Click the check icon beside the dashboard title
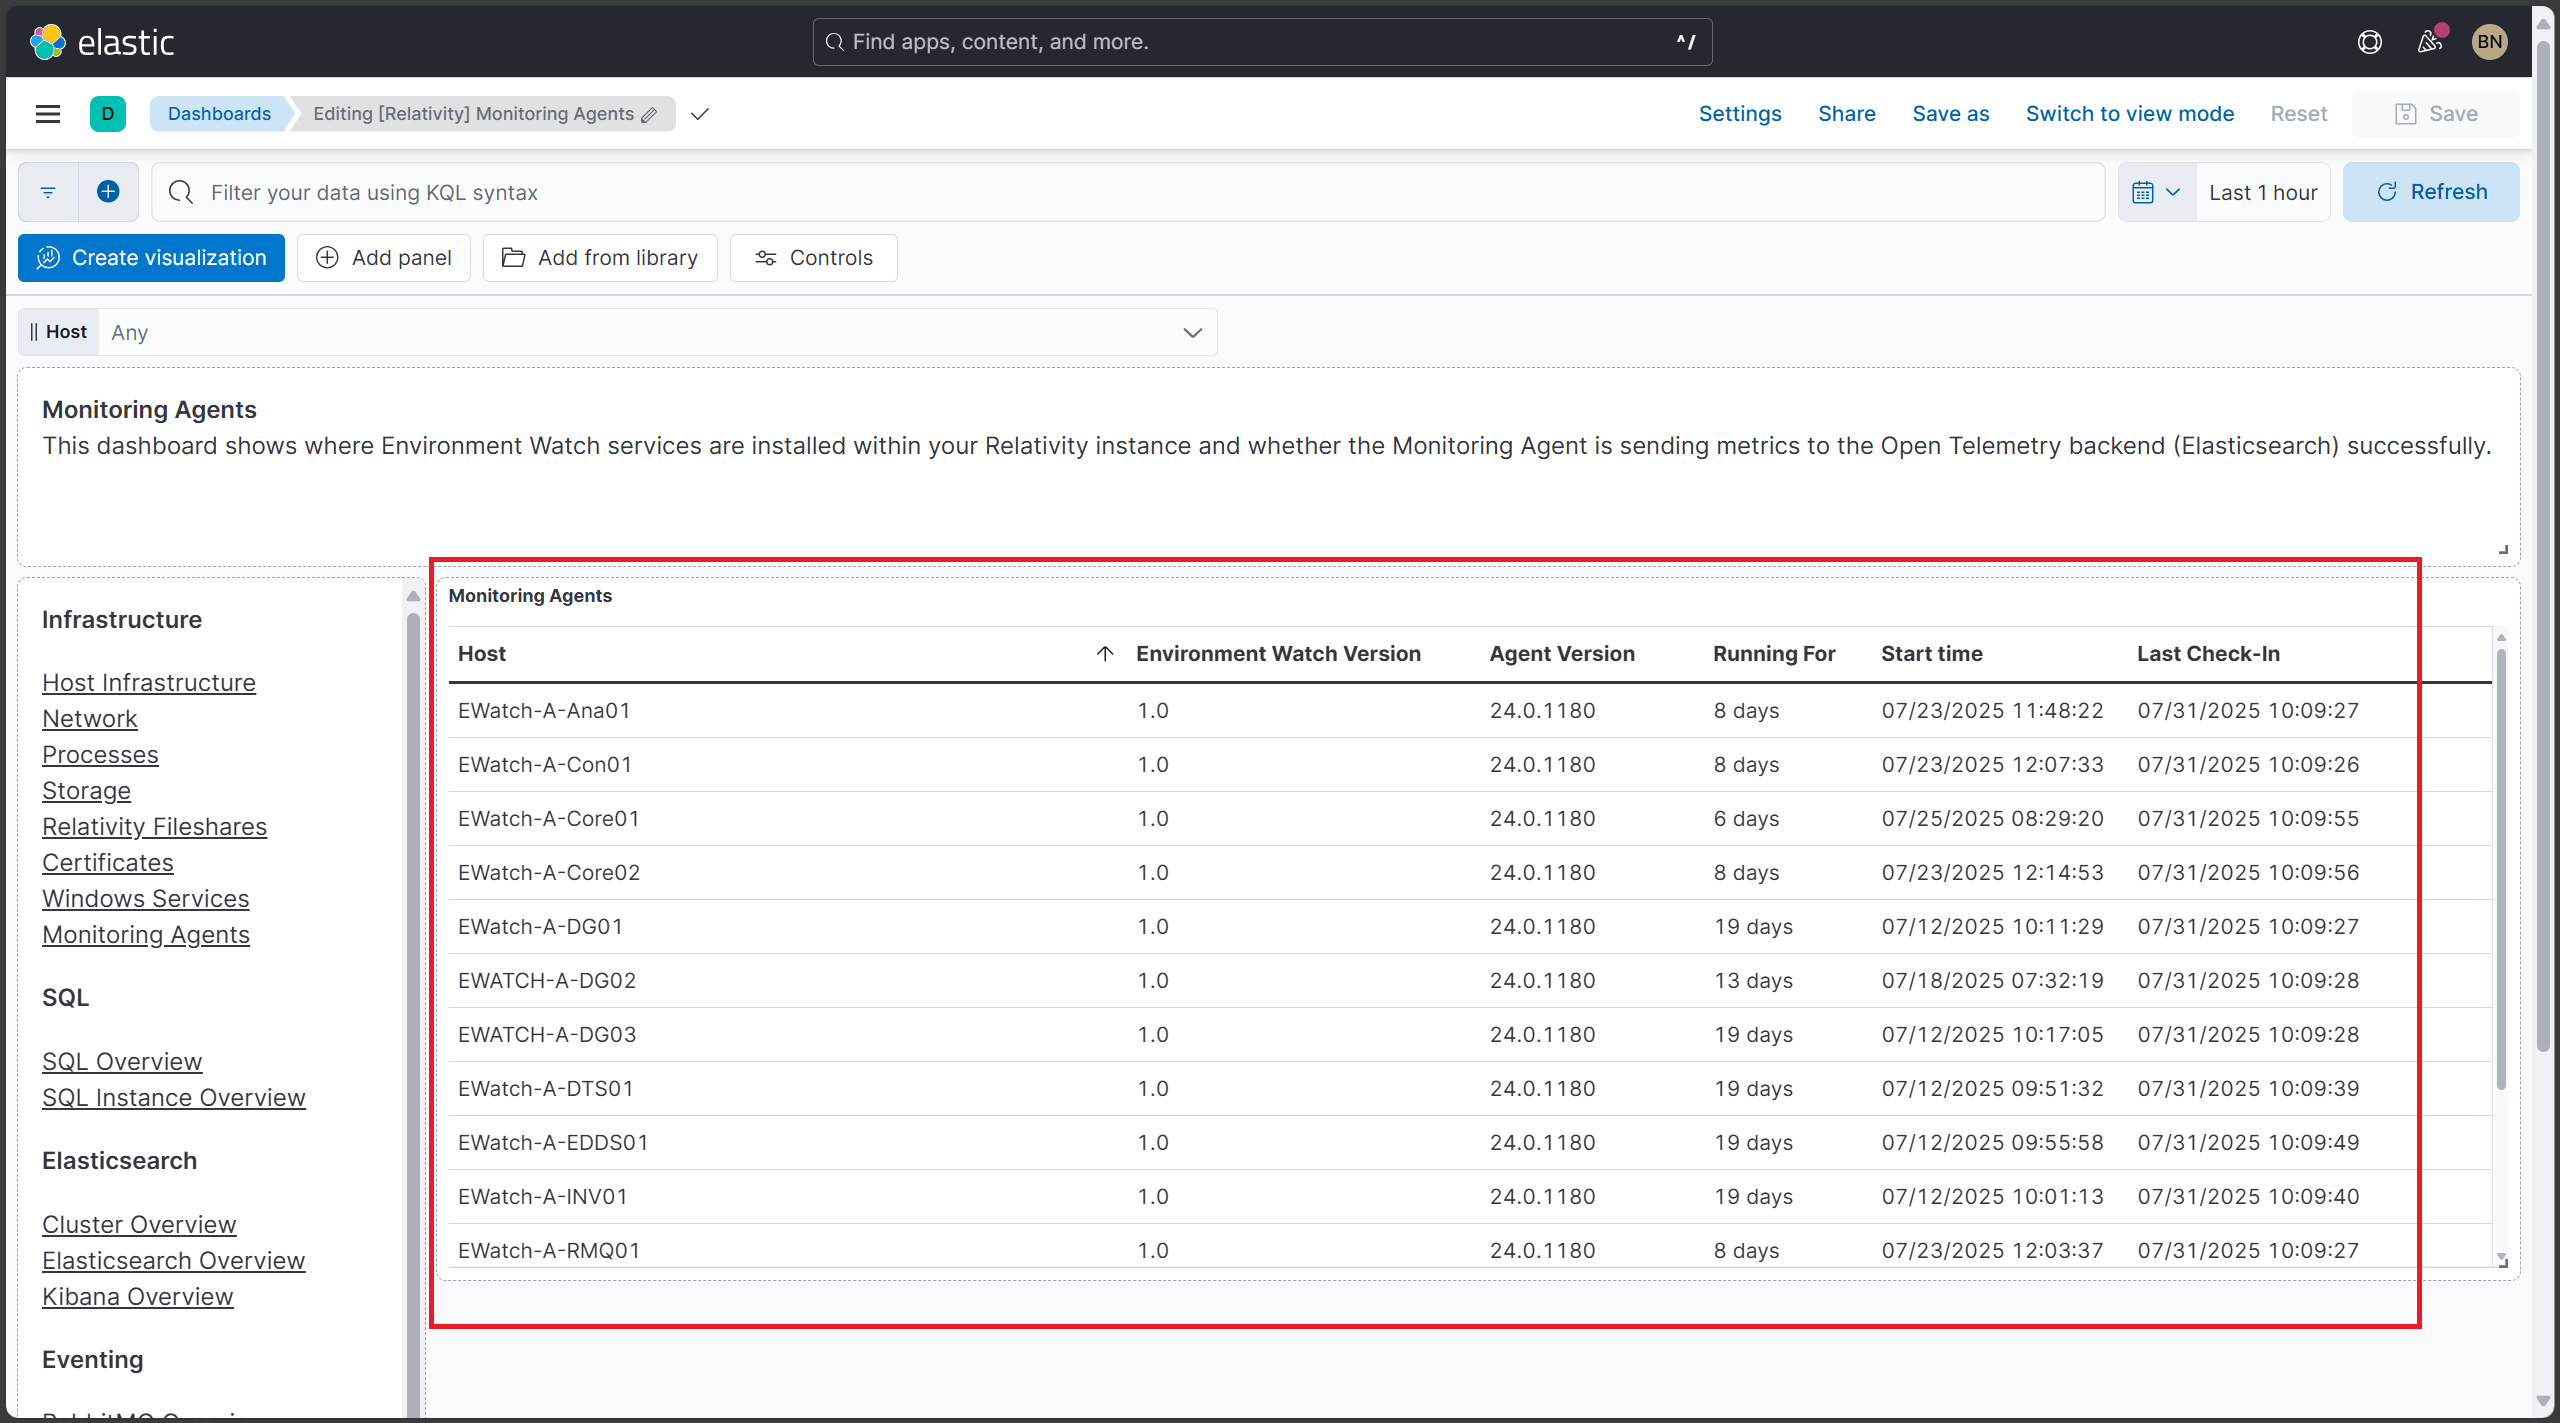 pos(699,114)
